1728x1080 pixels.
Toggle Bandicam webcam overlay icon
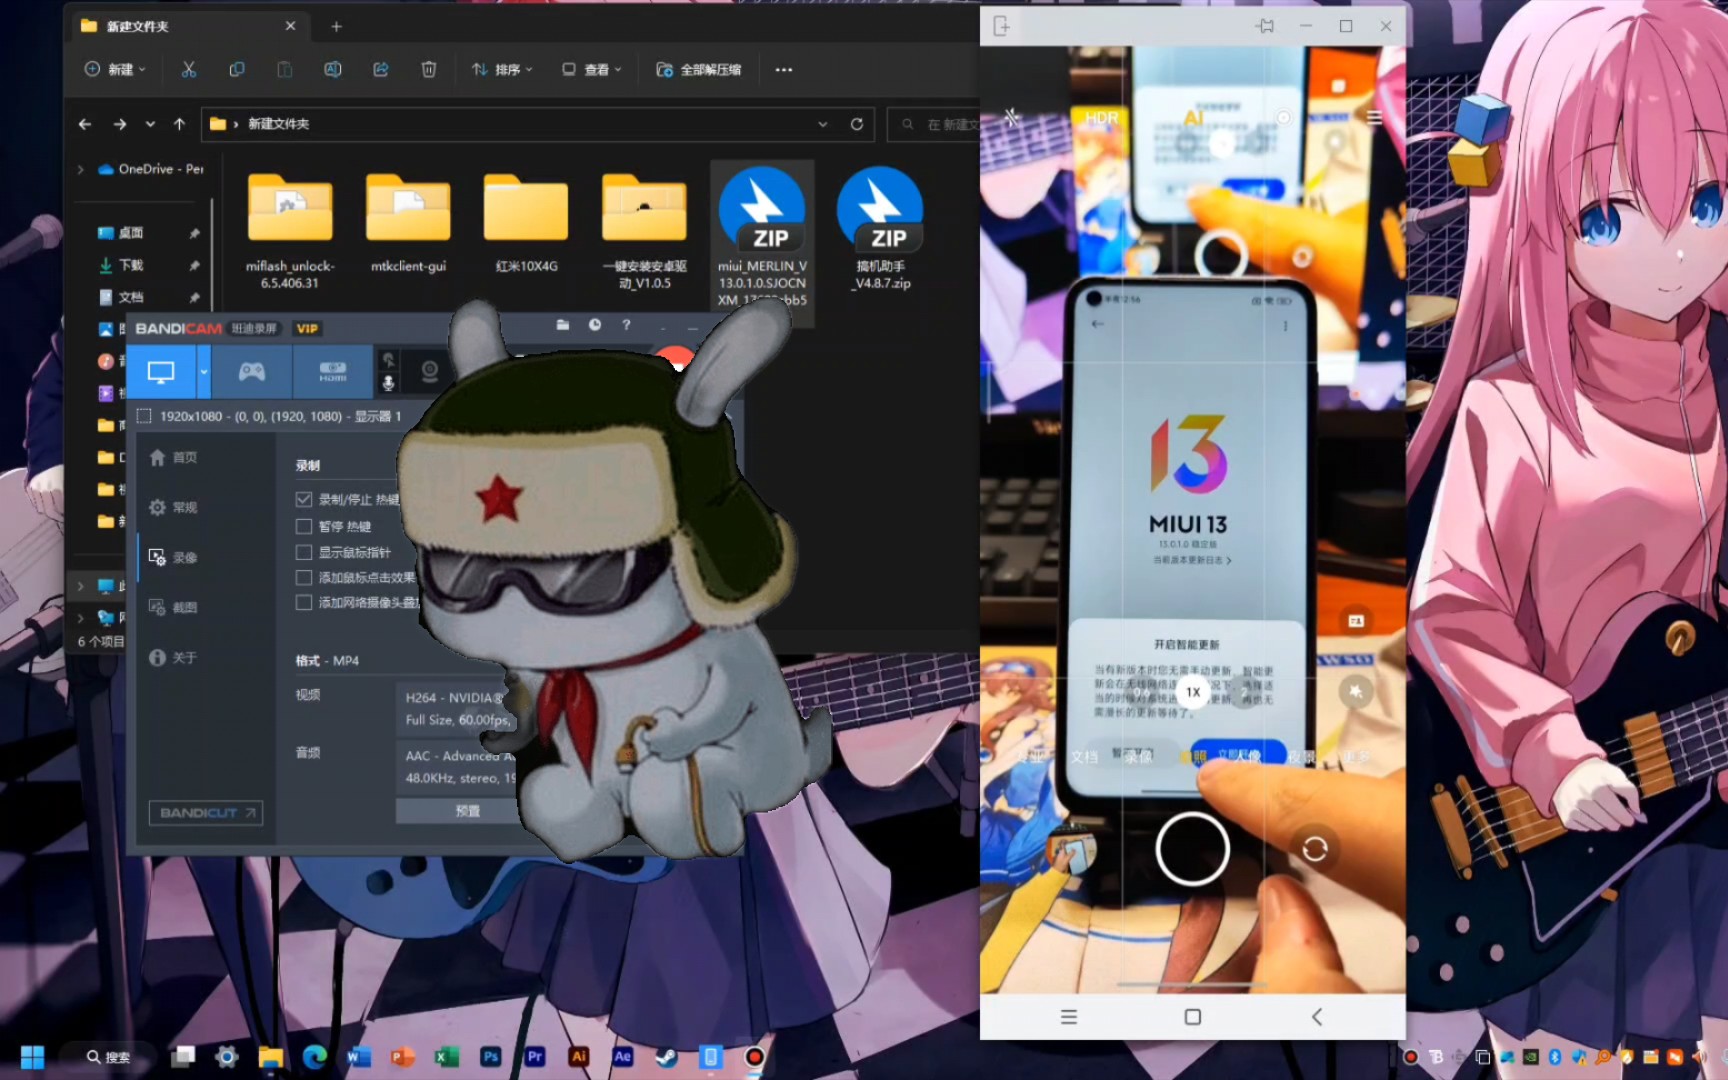(429, 372)
